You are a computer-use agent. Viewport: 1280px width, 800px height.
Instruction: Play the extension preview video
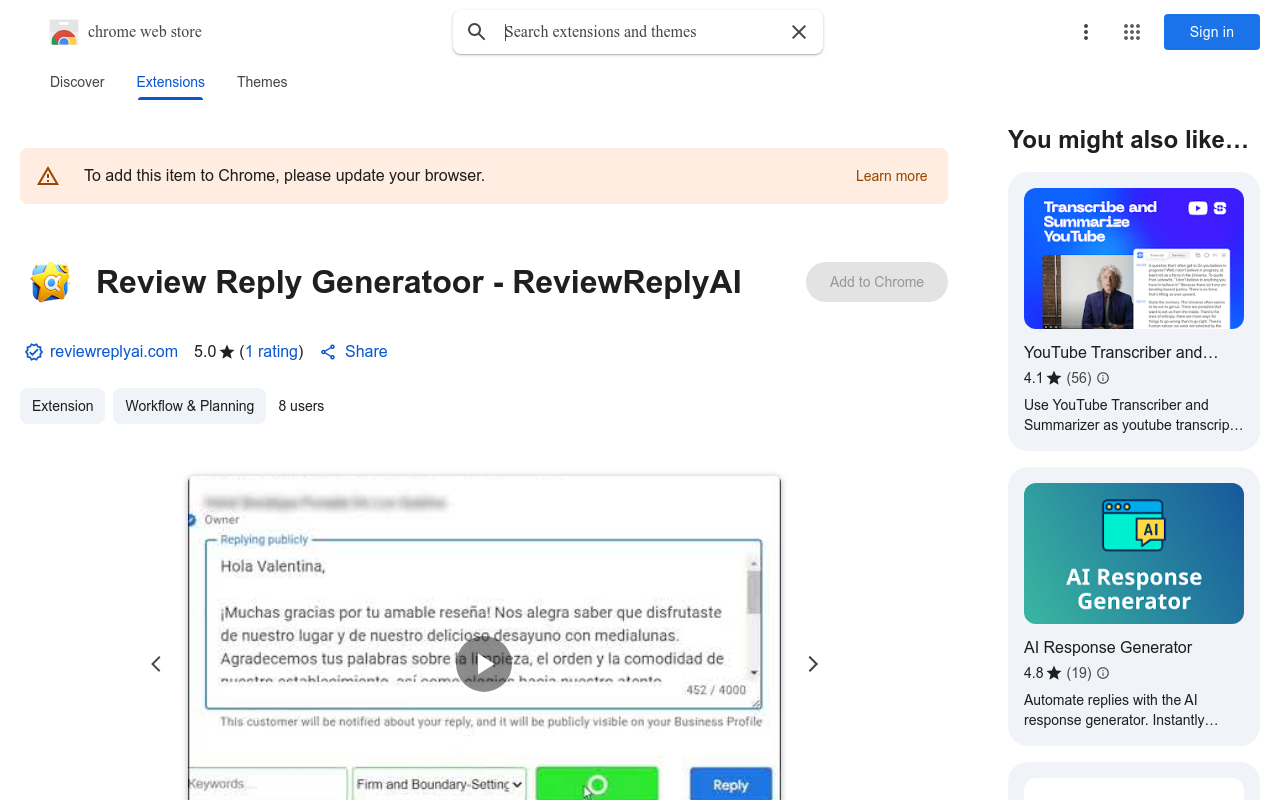484,664
